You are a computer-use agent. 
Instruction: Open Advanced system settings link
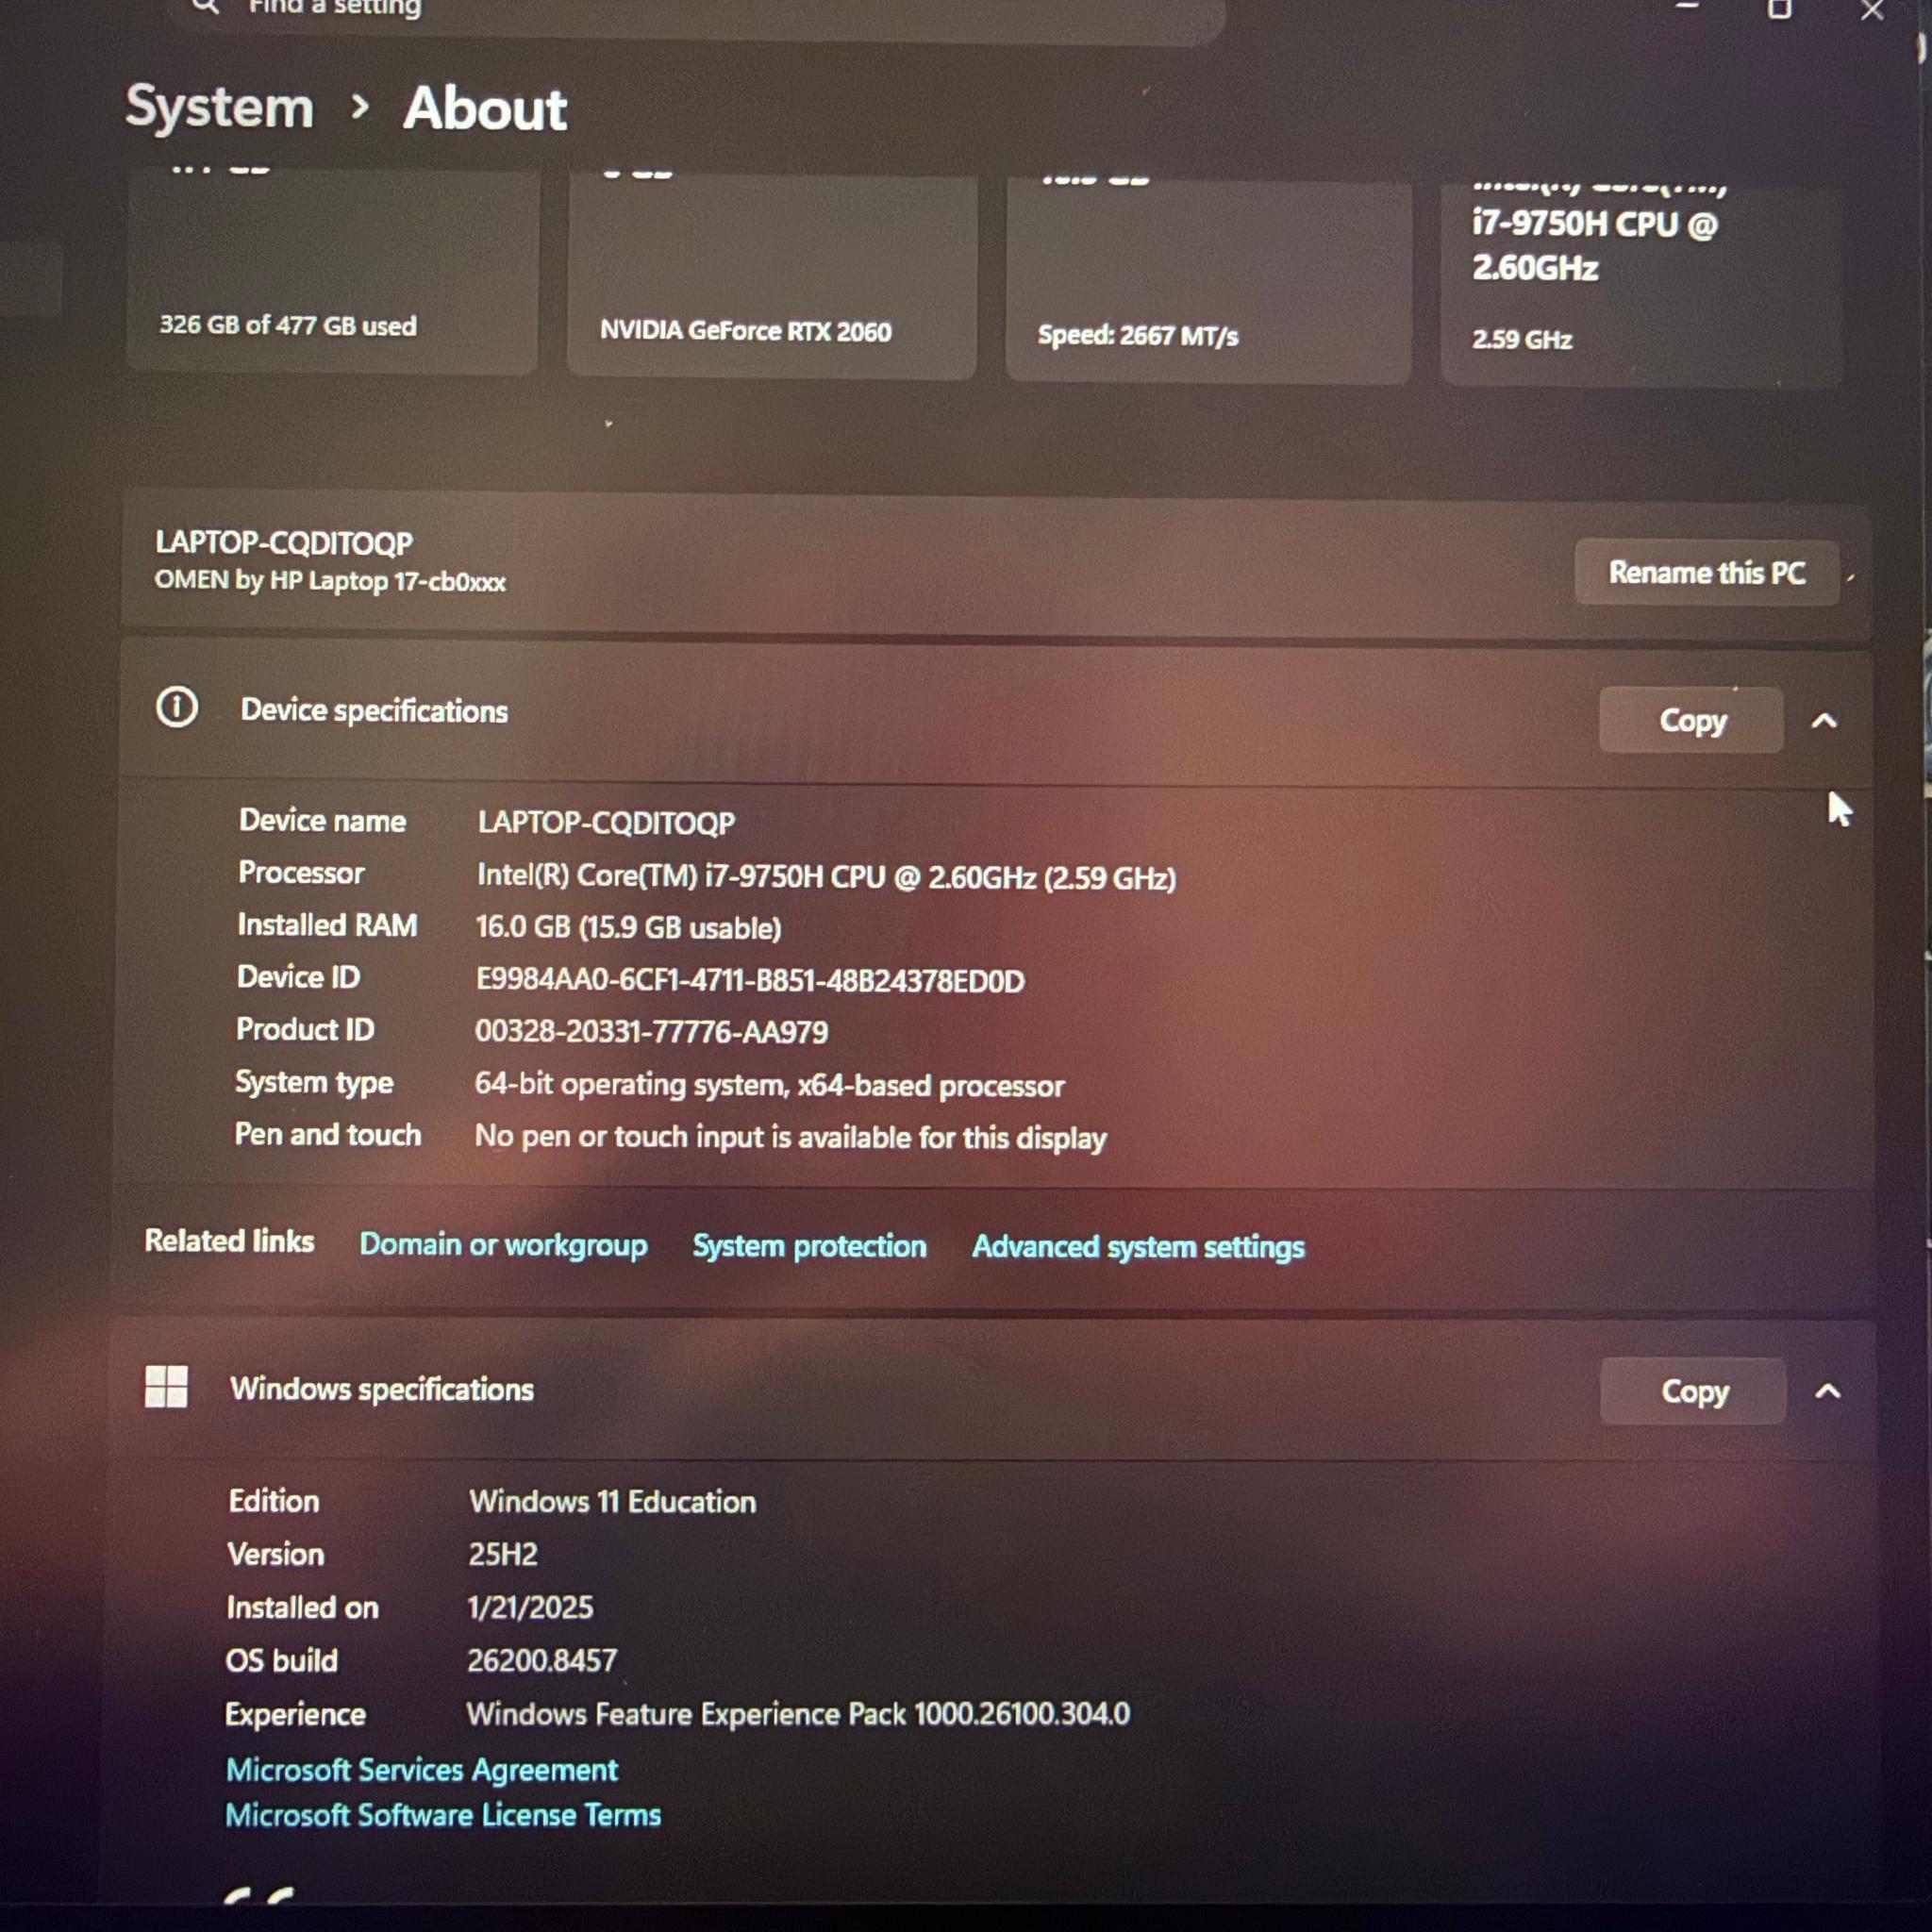(x=1138, y=1248)
